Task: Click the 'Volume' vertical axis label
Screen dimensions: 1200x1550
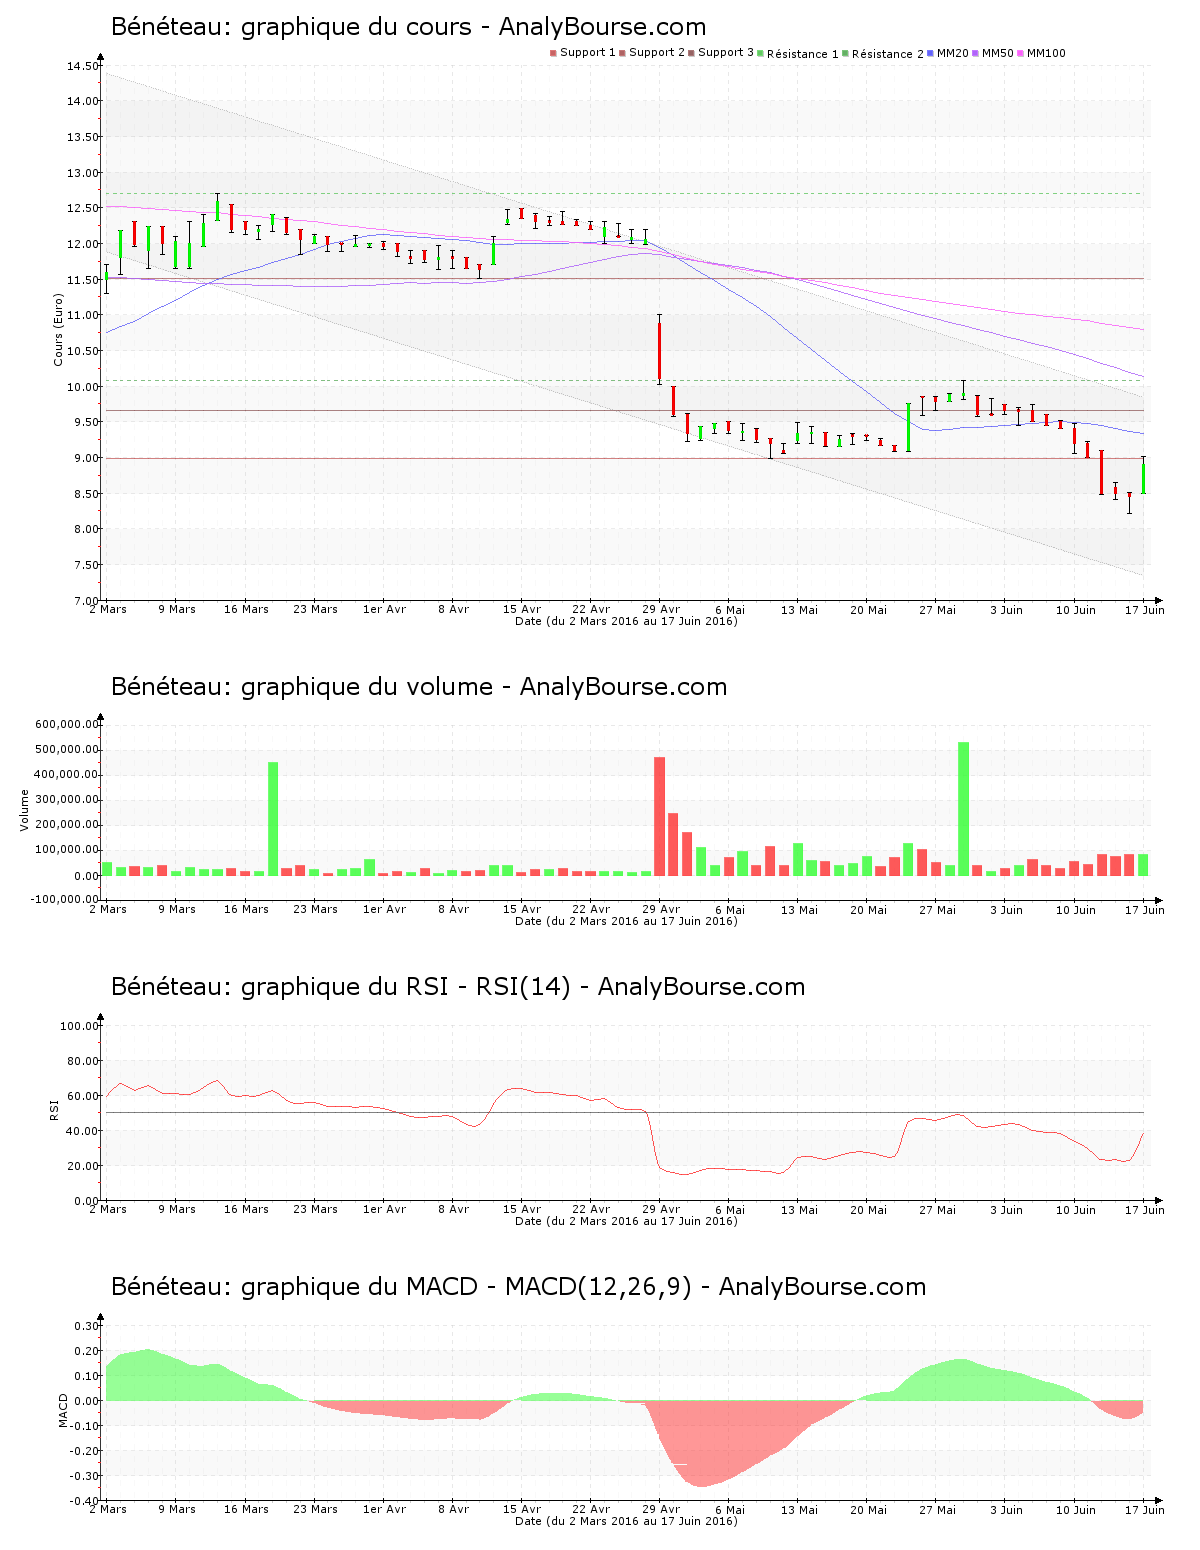Action: tap(25, 810)
